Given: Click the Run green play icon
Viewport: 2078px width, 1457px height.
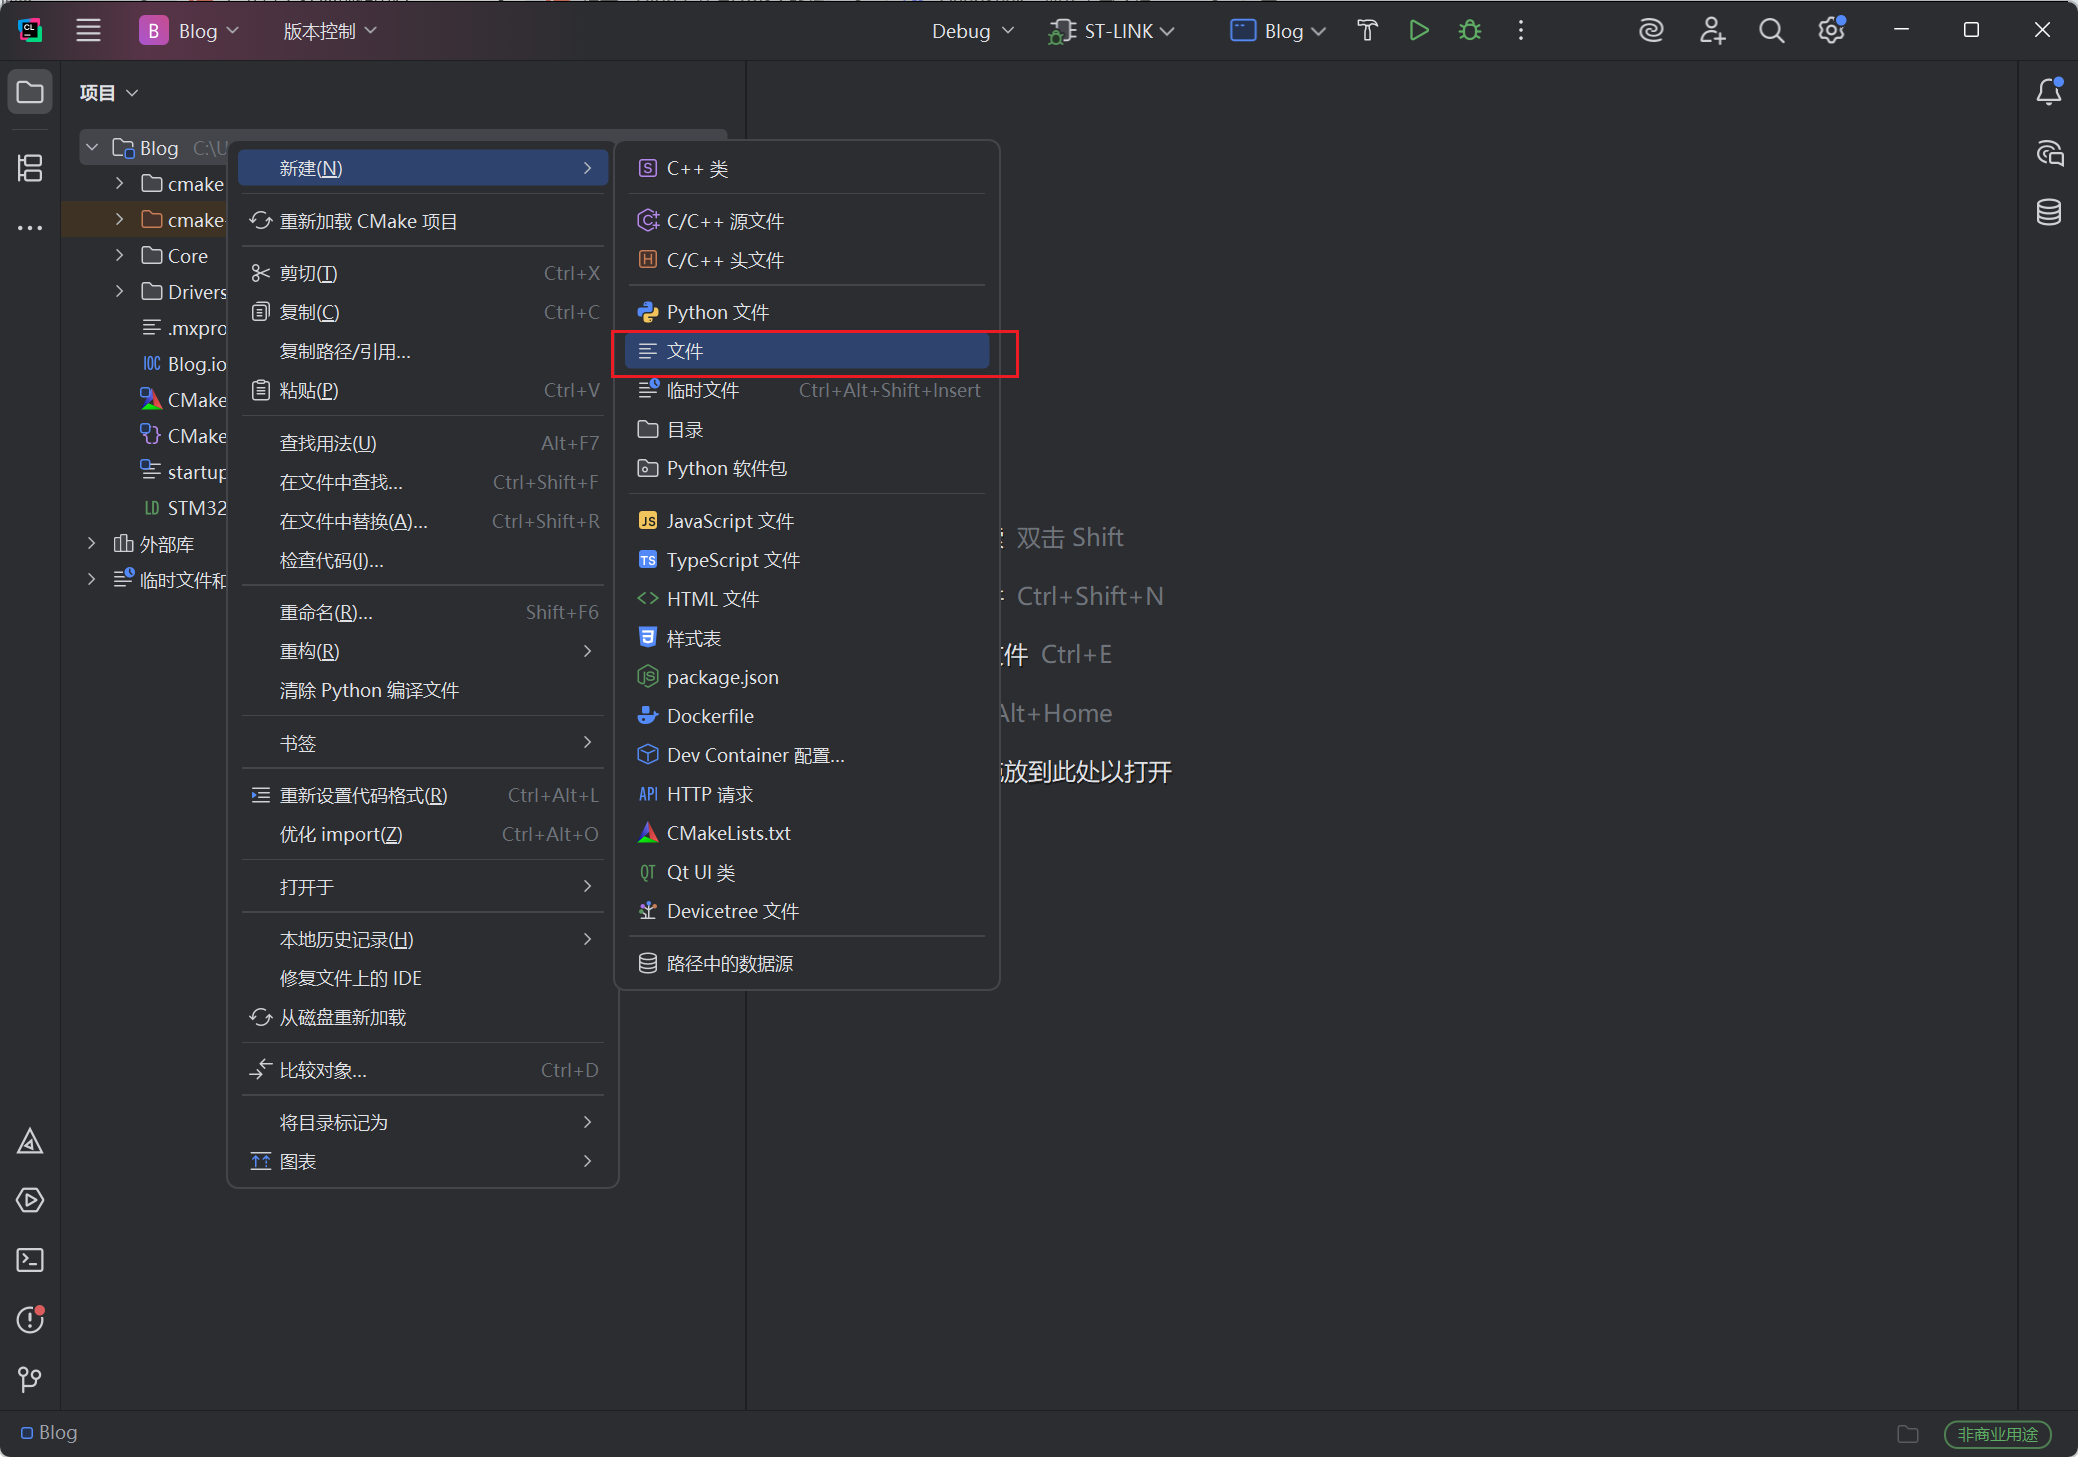Looking at the screenshot, I should 1418,31.
